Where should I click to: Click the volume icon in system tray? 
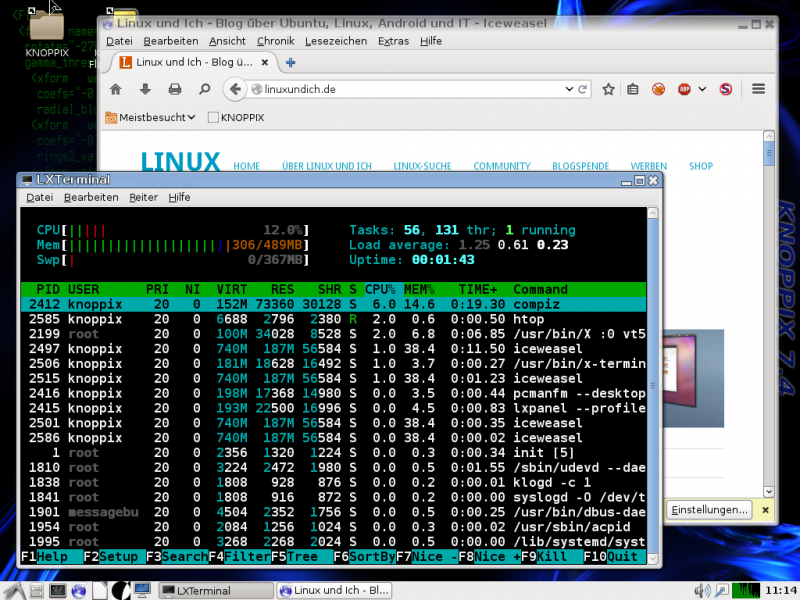[x=701, y=590]
